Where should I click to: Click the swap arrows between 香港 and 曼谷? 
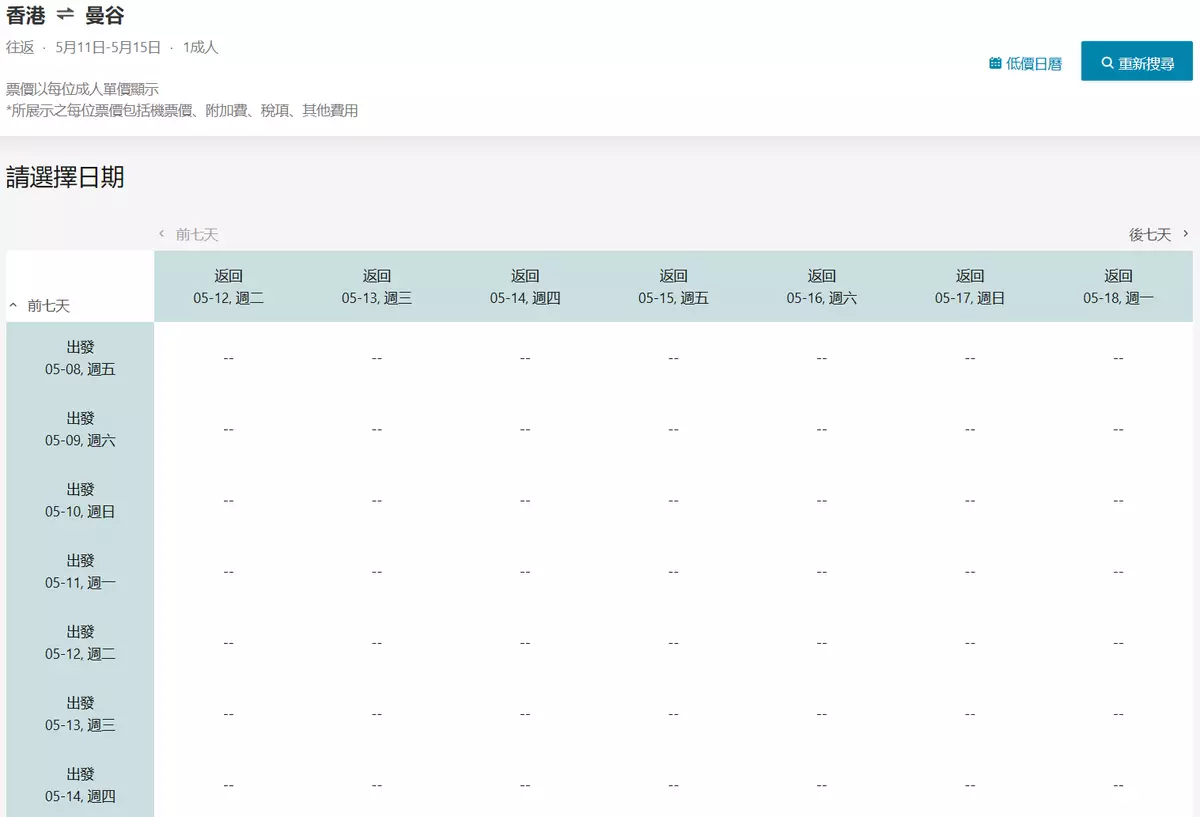coord(65,15)
